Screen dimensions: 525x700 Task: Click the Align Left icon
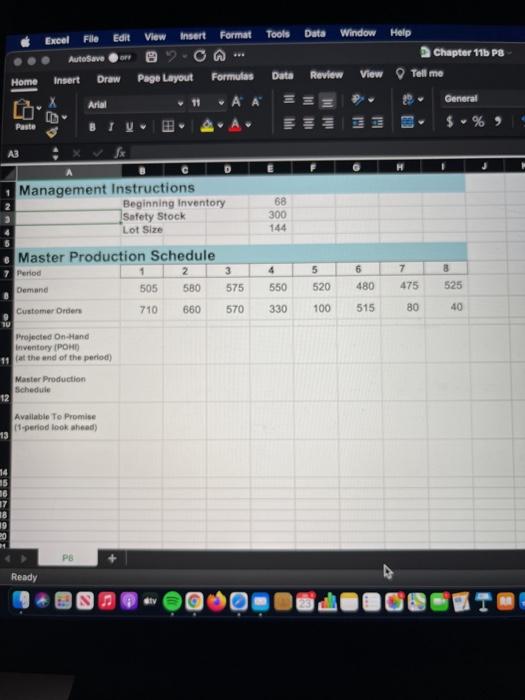289,123
